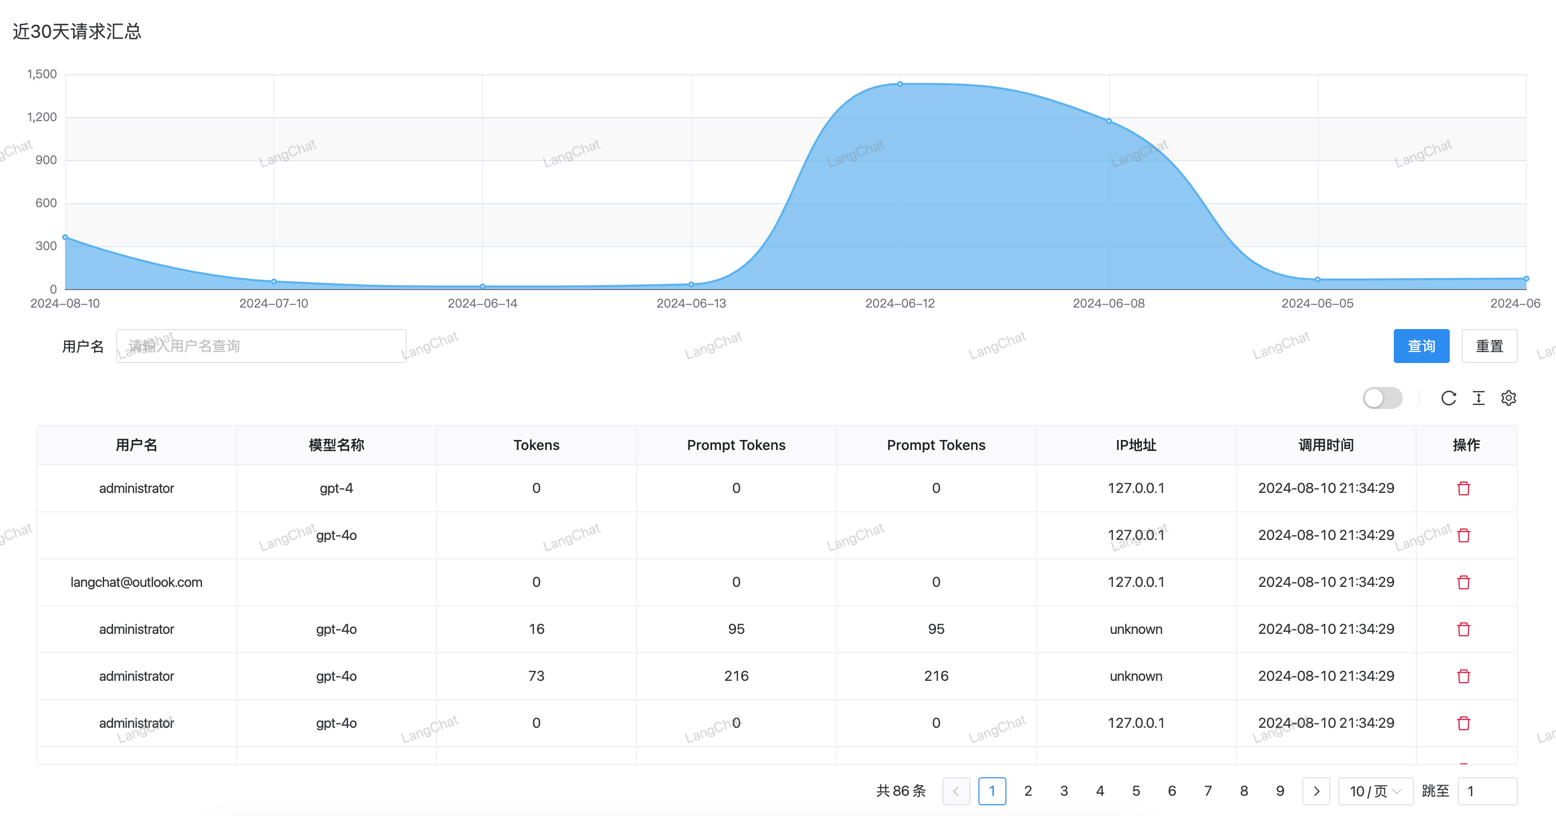This screenshot has width=1556, height=816.
Task: Focus the 用户名 search input
Action: pos(261,346)
